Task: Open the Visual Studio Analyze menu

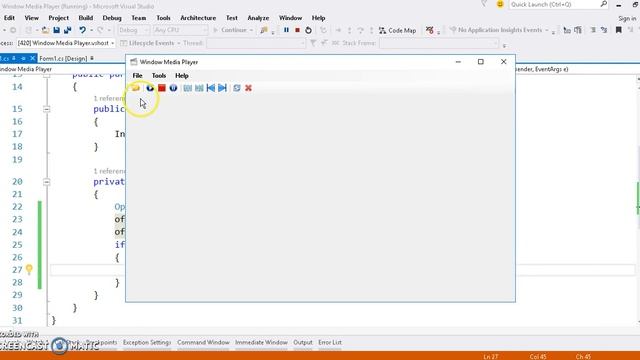Action: tap(258, 18)
